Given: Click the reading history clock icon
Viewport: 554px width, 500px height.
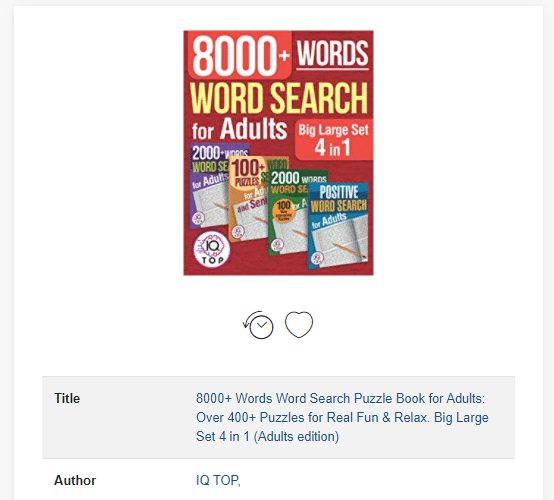Looking at the screenshot, I should point(259,325).
